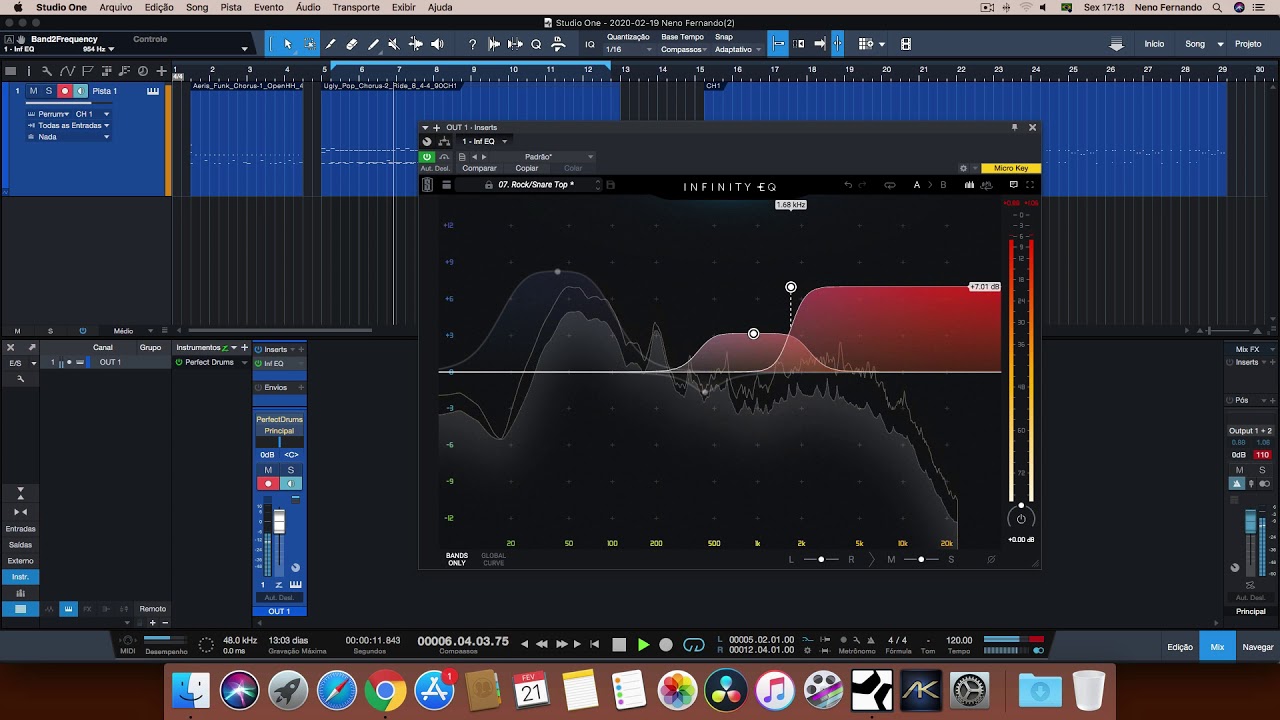The image size is (1280, 720).
Task: Open the Infinity EQ hamburger menu
Action: pyautogui.click(x=446, y=185)
